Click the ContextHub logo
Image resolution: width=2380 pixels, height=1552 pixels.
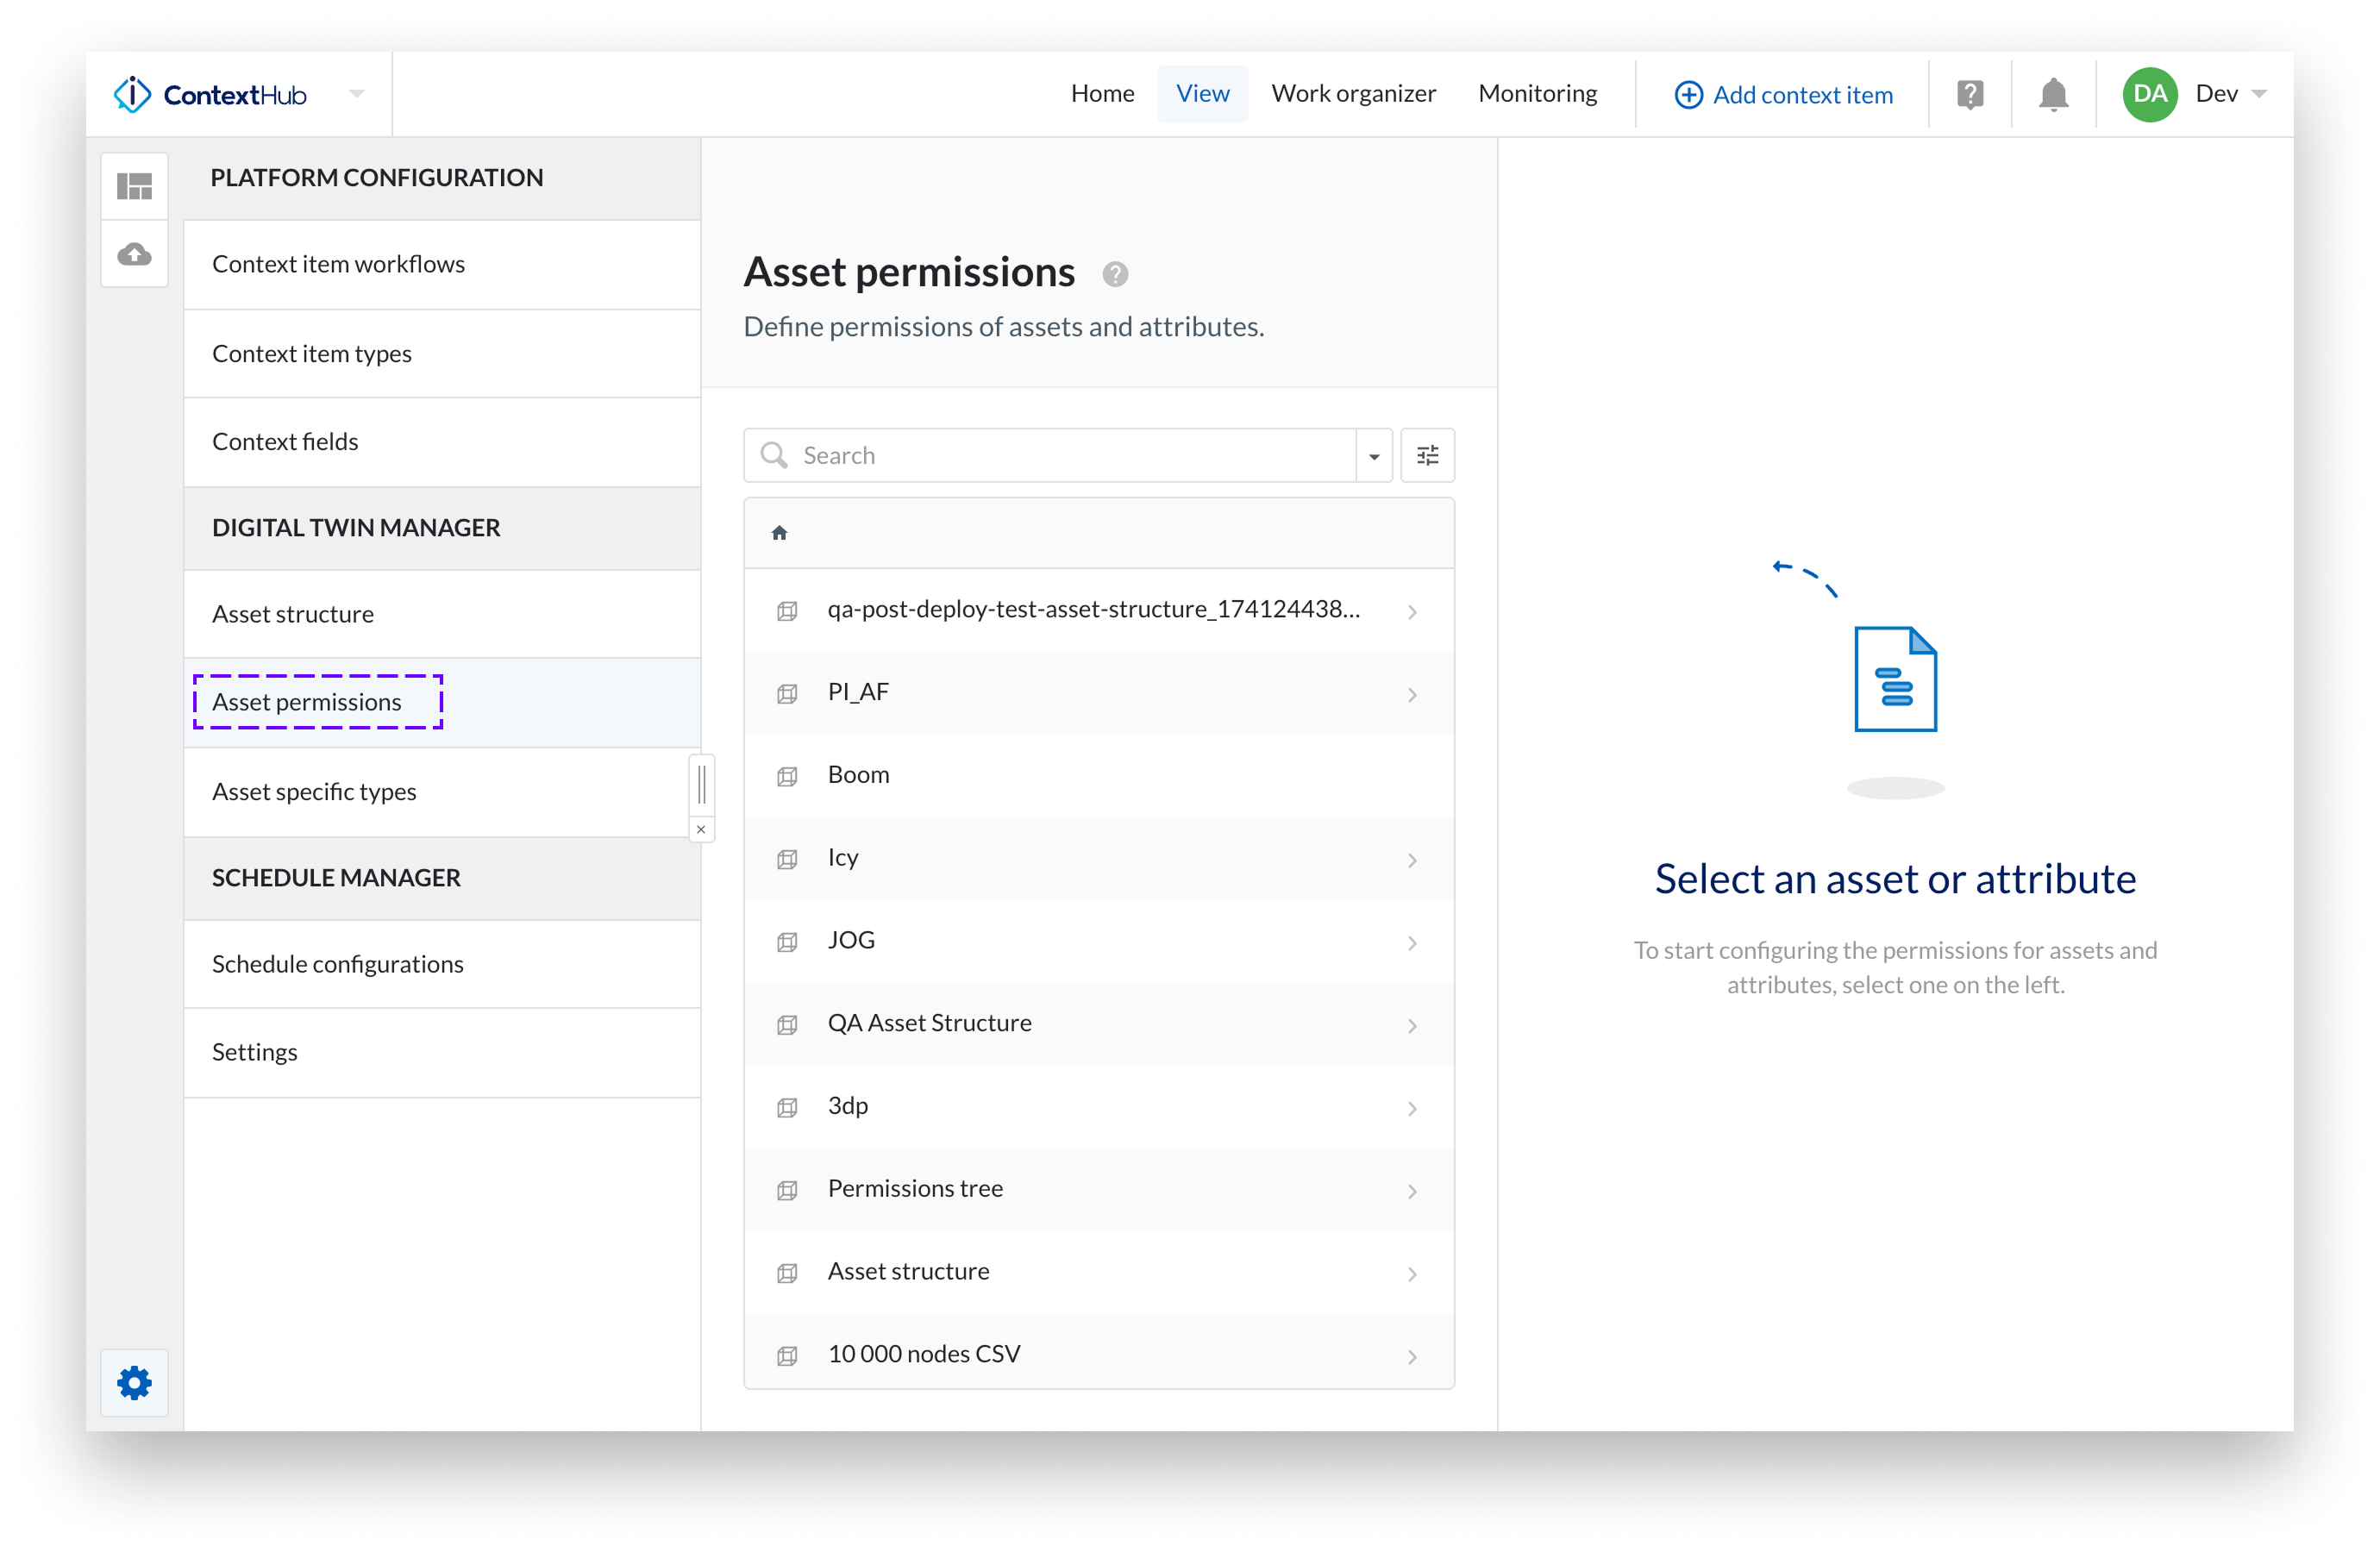pyautogui.click(x=211, y=95)
